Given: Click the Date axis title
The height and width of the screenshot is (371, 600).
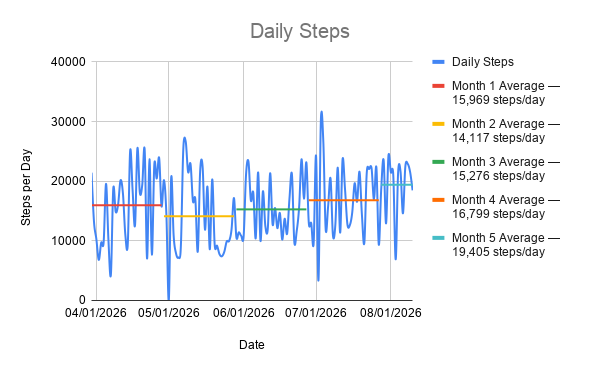Looking at the screenshot, I should [251, 345].
